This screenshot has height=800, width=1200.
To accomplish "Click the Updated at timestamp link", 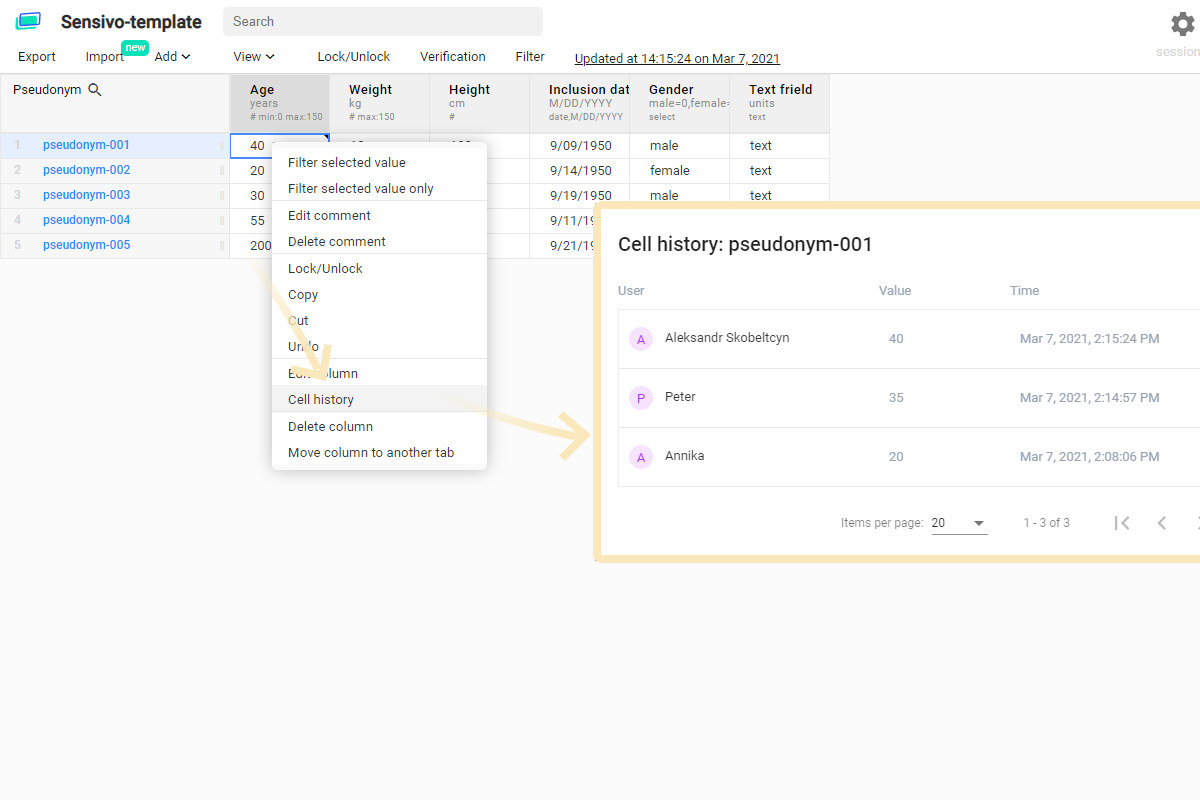I will click(677, 59).
